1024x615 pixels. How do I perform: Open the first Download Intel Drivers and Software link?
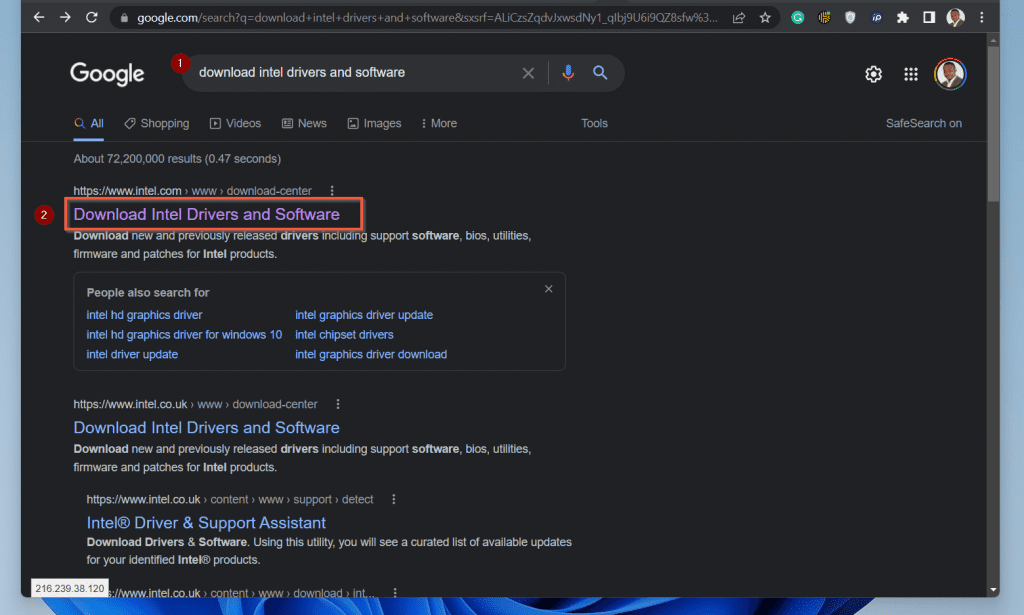coord(206,214)
